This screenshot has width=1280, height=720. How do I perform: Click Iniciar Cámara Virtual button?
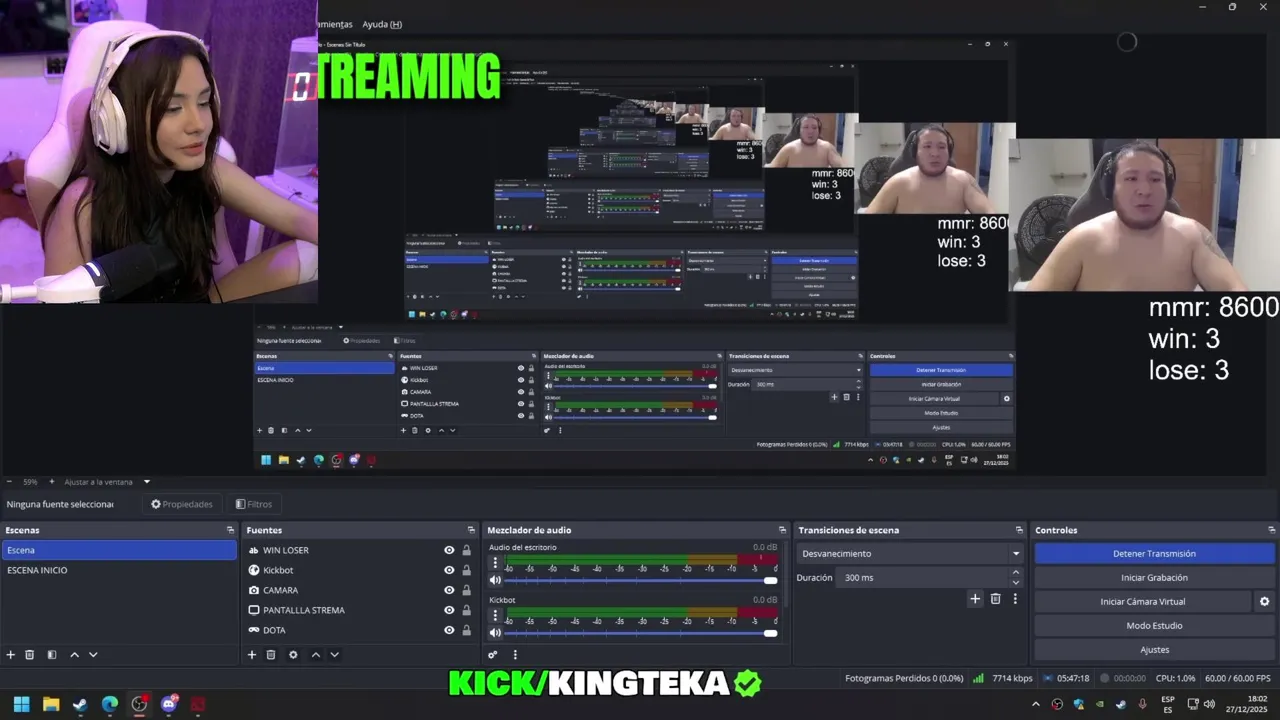pos(1142,602)
